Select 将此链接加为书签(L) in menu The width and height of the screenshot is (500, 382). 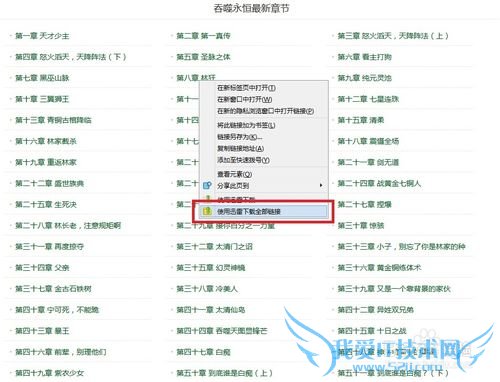click(x=246, y=125)
